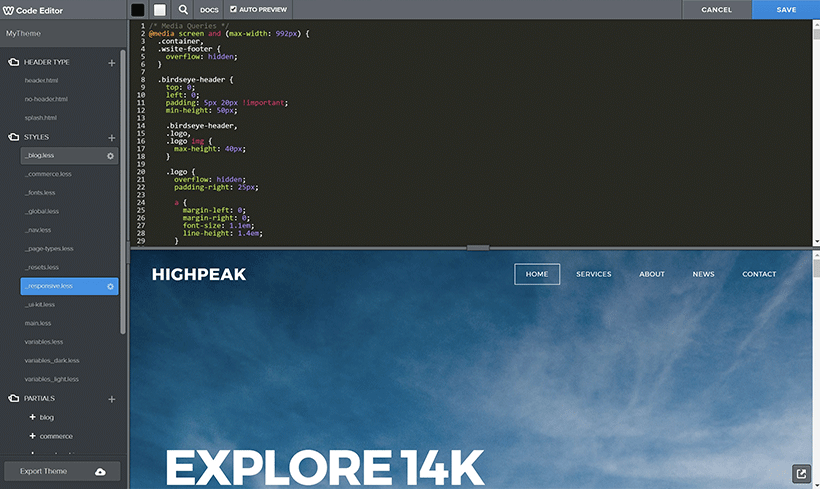Open settings gear for _blog.less
Image resolution: width=820 pixels, height=489 pixels.
tap(110, 156)
